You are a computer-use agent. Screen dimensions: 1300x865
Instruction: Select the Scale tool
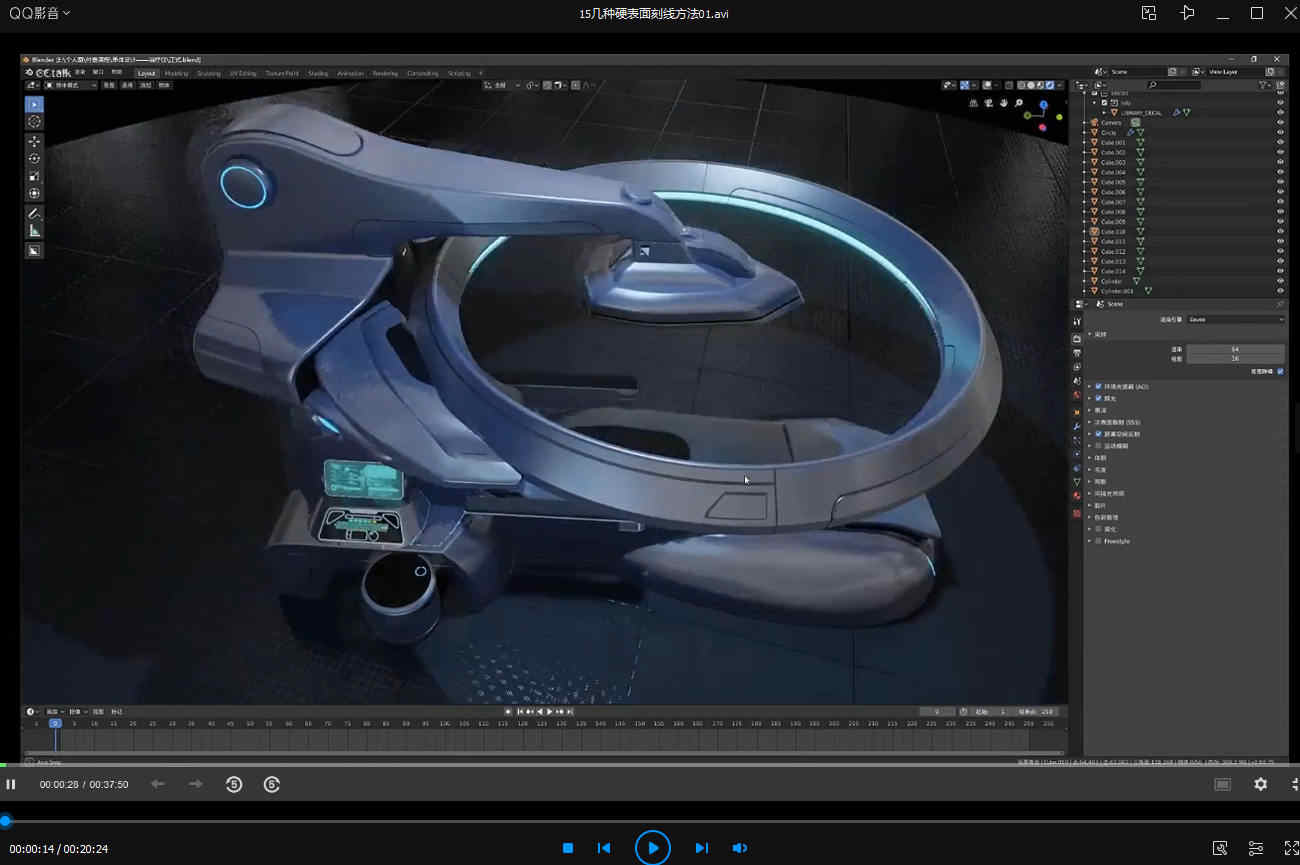[x=34, y=175]
